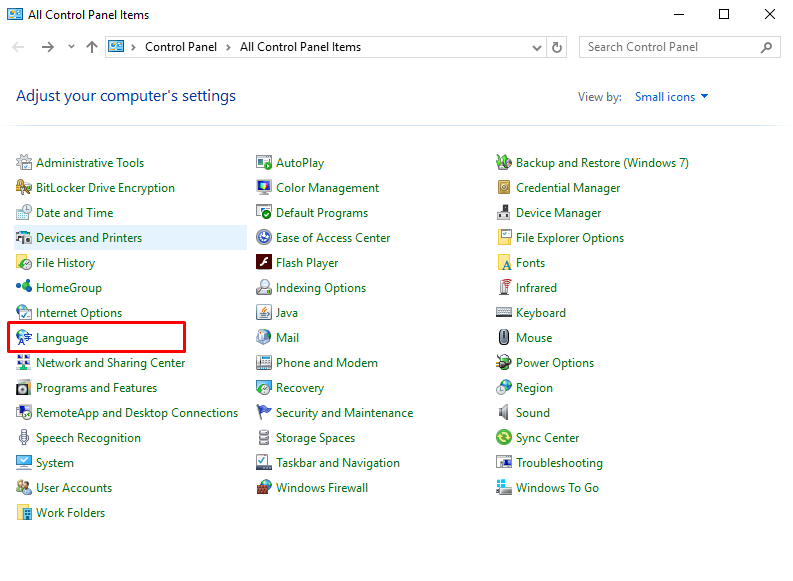
Task: Open the Troubleshooting link
Action: [559, 463]
